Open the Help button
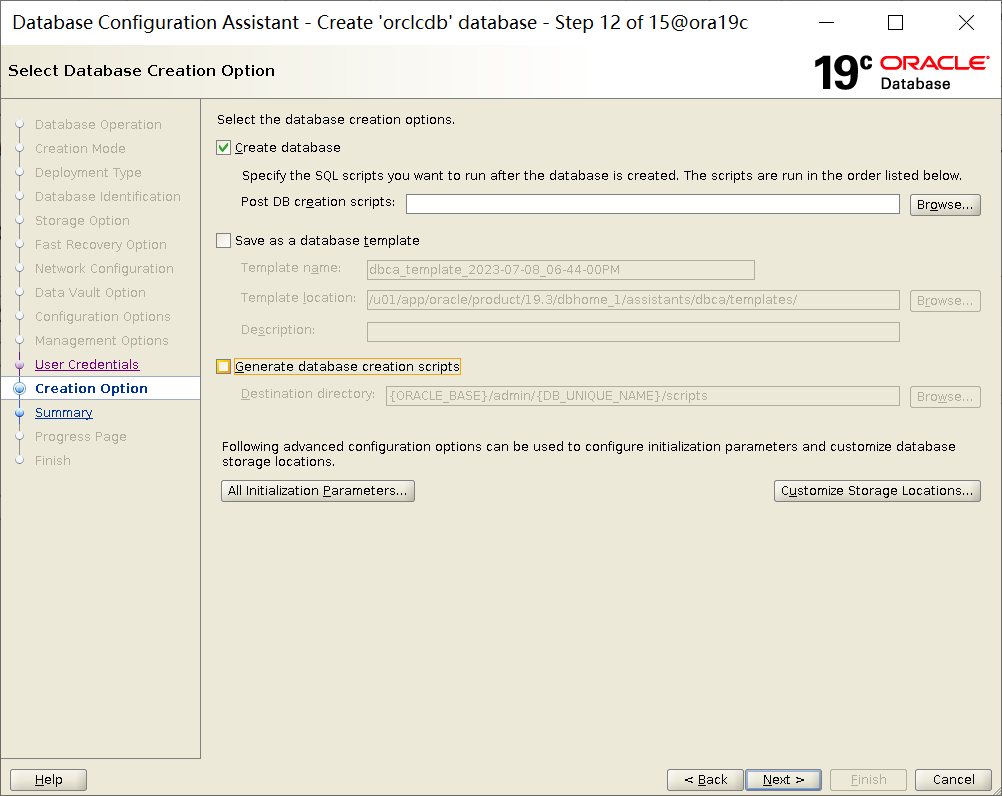 click(x=49, y=779)
